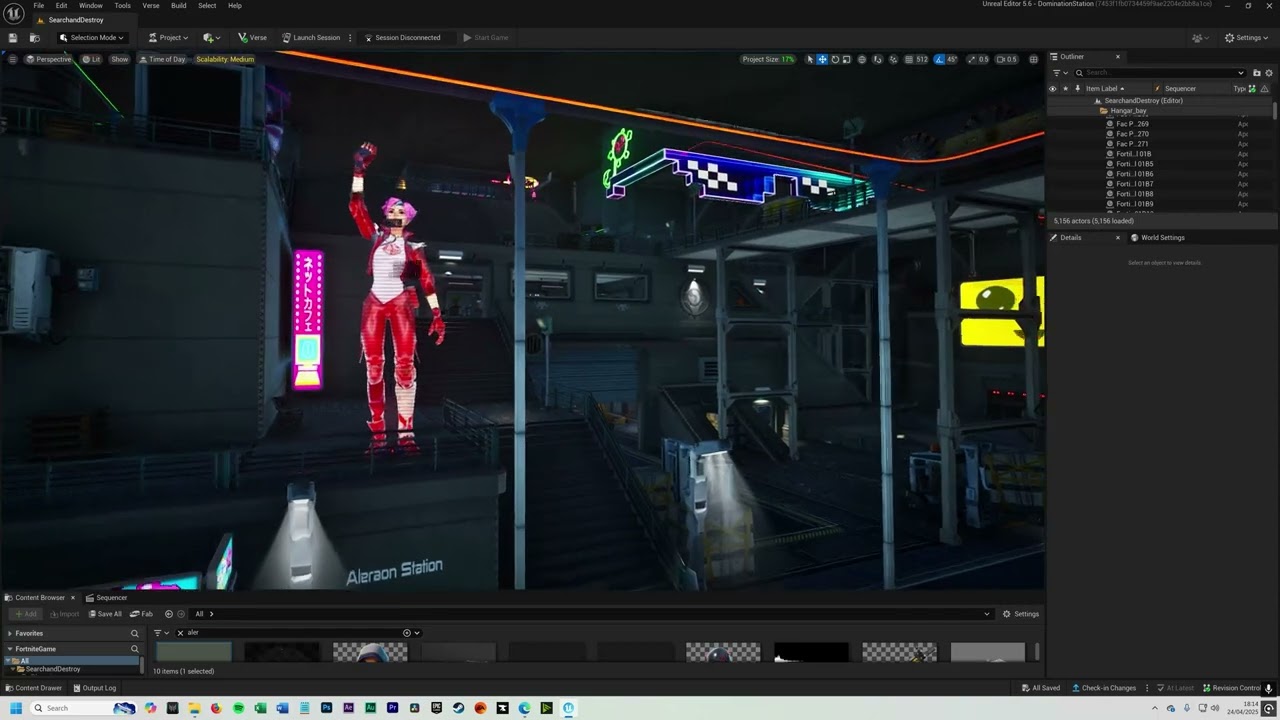
Task: Select the Fac P...270 actor row
Action: click(1132, 134)
